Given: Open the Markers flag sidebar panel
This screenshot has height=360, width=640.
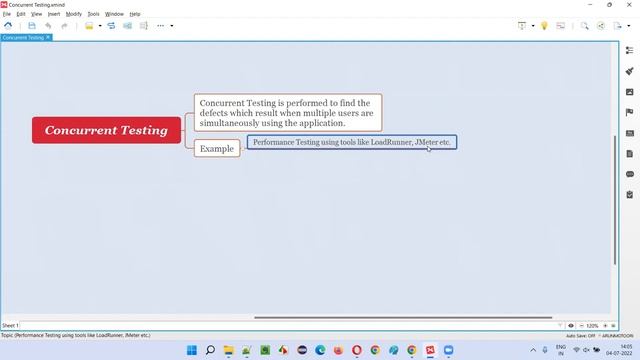Looking at the screenshot, I should pyautogui.click(x=629, y=112).
